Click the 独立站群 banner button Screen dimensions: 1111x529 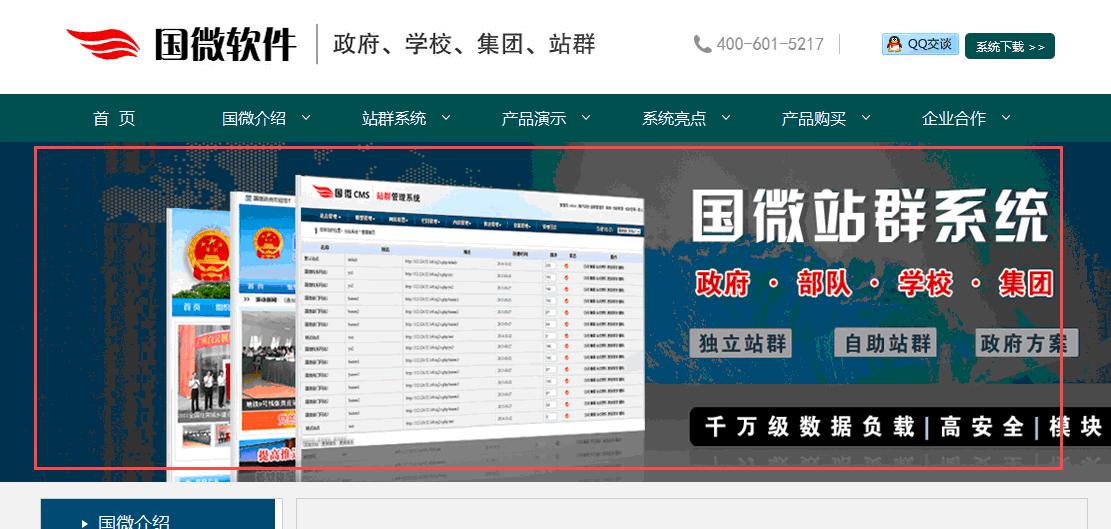(741, 344)
